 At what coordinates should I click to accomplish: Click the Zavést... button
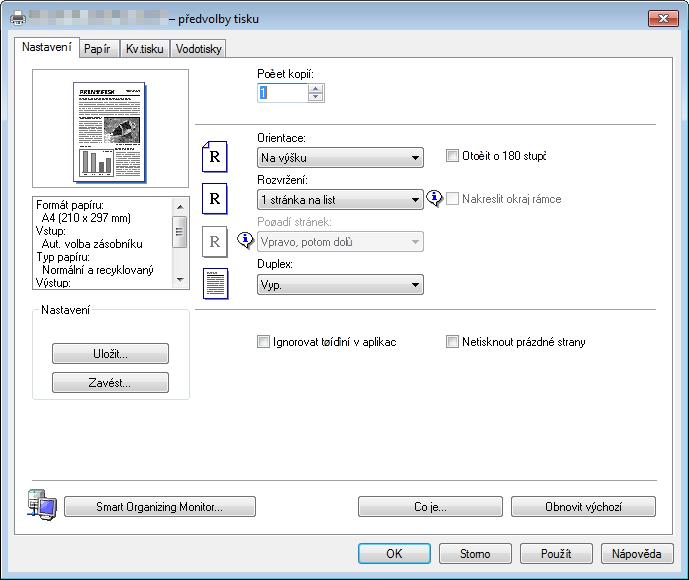click(110, 383)
